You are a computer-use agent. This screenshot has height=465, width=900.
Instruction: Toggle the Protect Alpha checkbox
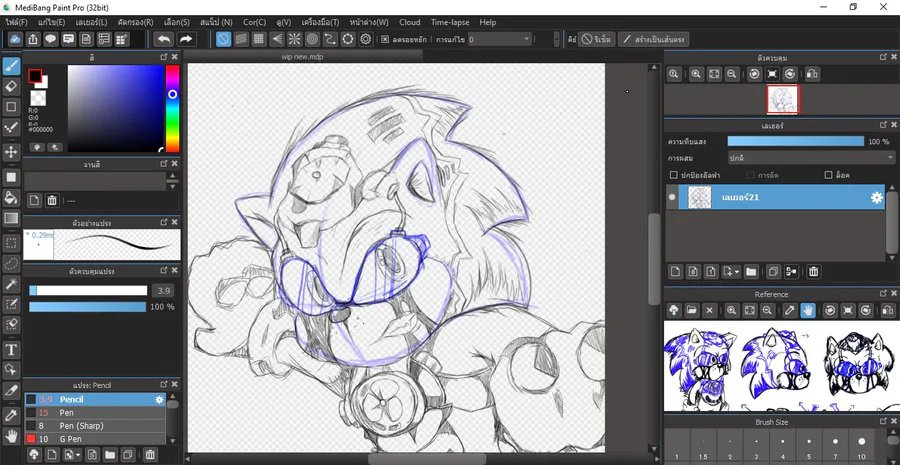pyautogui.click(x=674, y=175)
